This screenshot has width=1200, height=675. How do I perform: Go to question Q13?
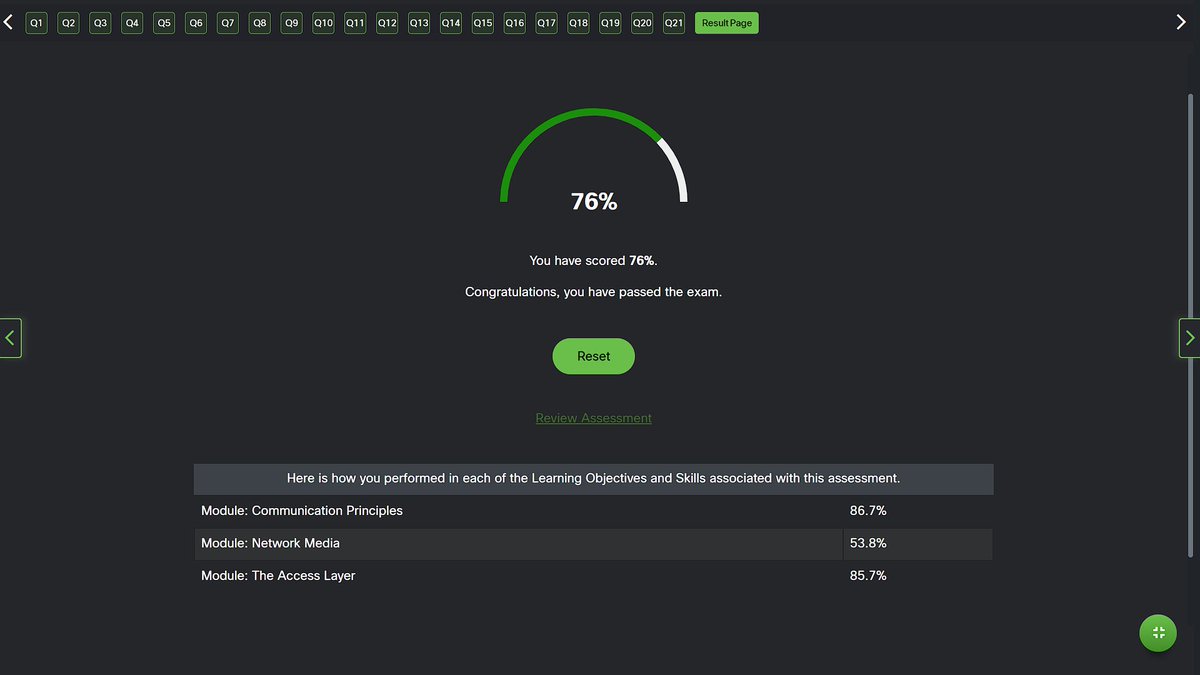tap(419, 22)
